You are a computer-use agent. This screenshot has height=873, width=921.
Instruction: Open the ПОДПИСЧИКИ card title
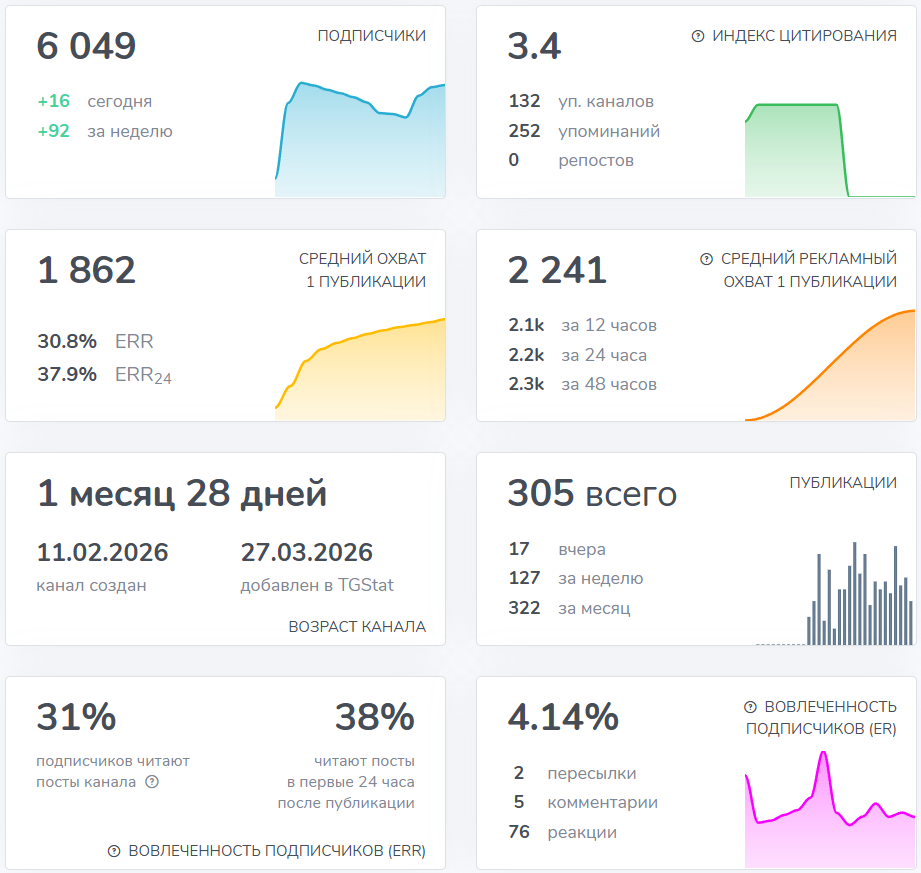click(371, 36)
